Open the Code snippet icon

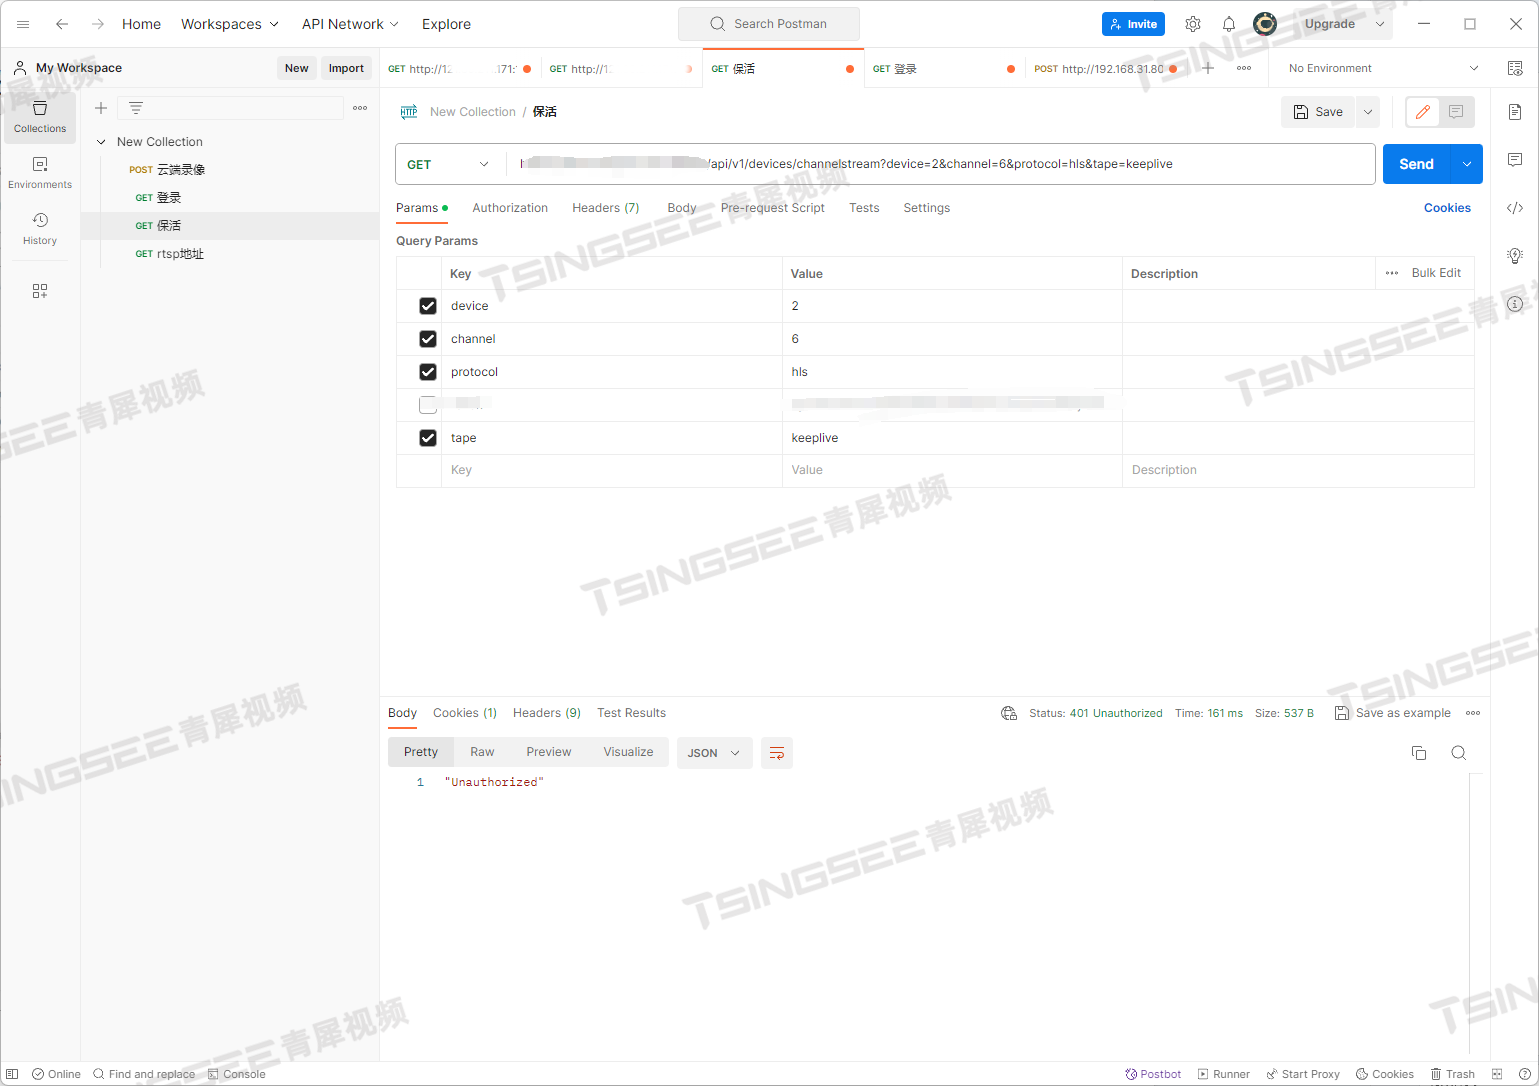[1515, 208]
